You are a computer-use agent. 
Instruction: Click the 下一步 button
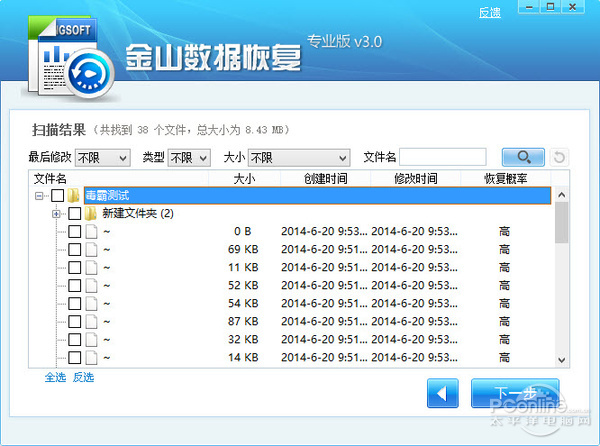point(515,393)
